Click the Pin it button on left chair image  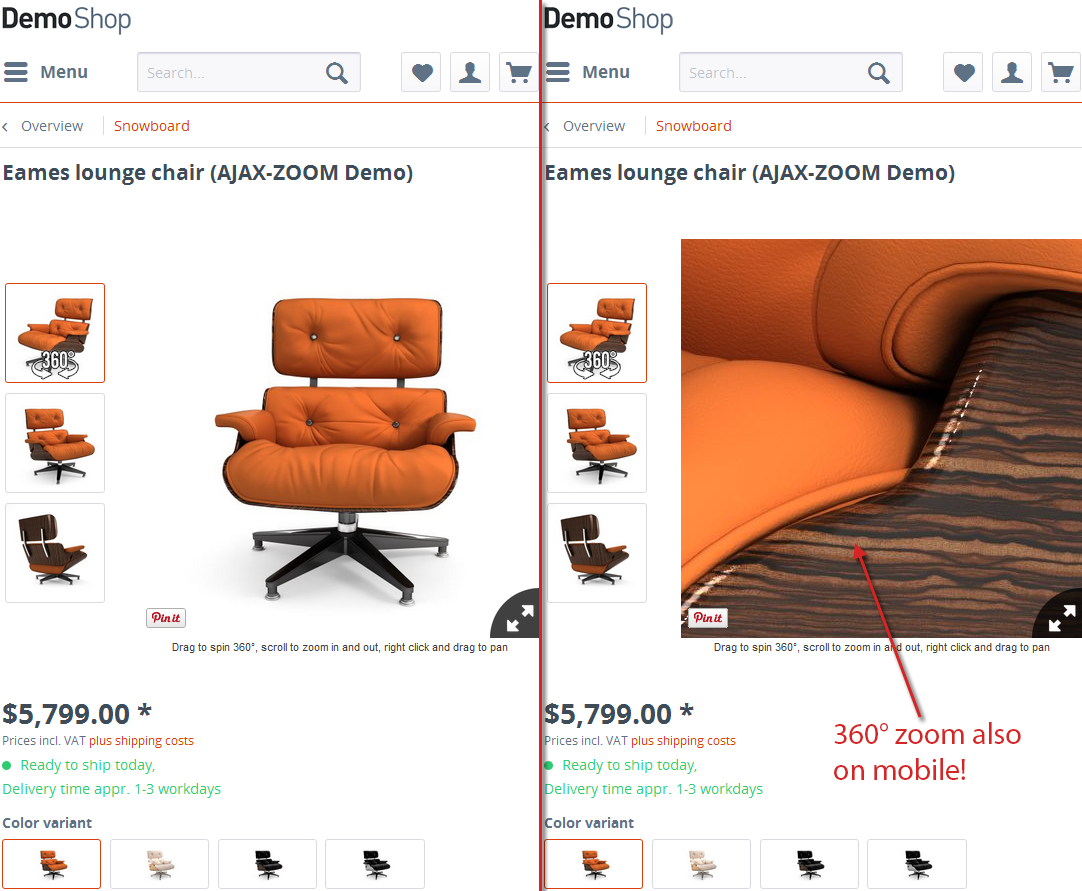(x=166, y=618)
